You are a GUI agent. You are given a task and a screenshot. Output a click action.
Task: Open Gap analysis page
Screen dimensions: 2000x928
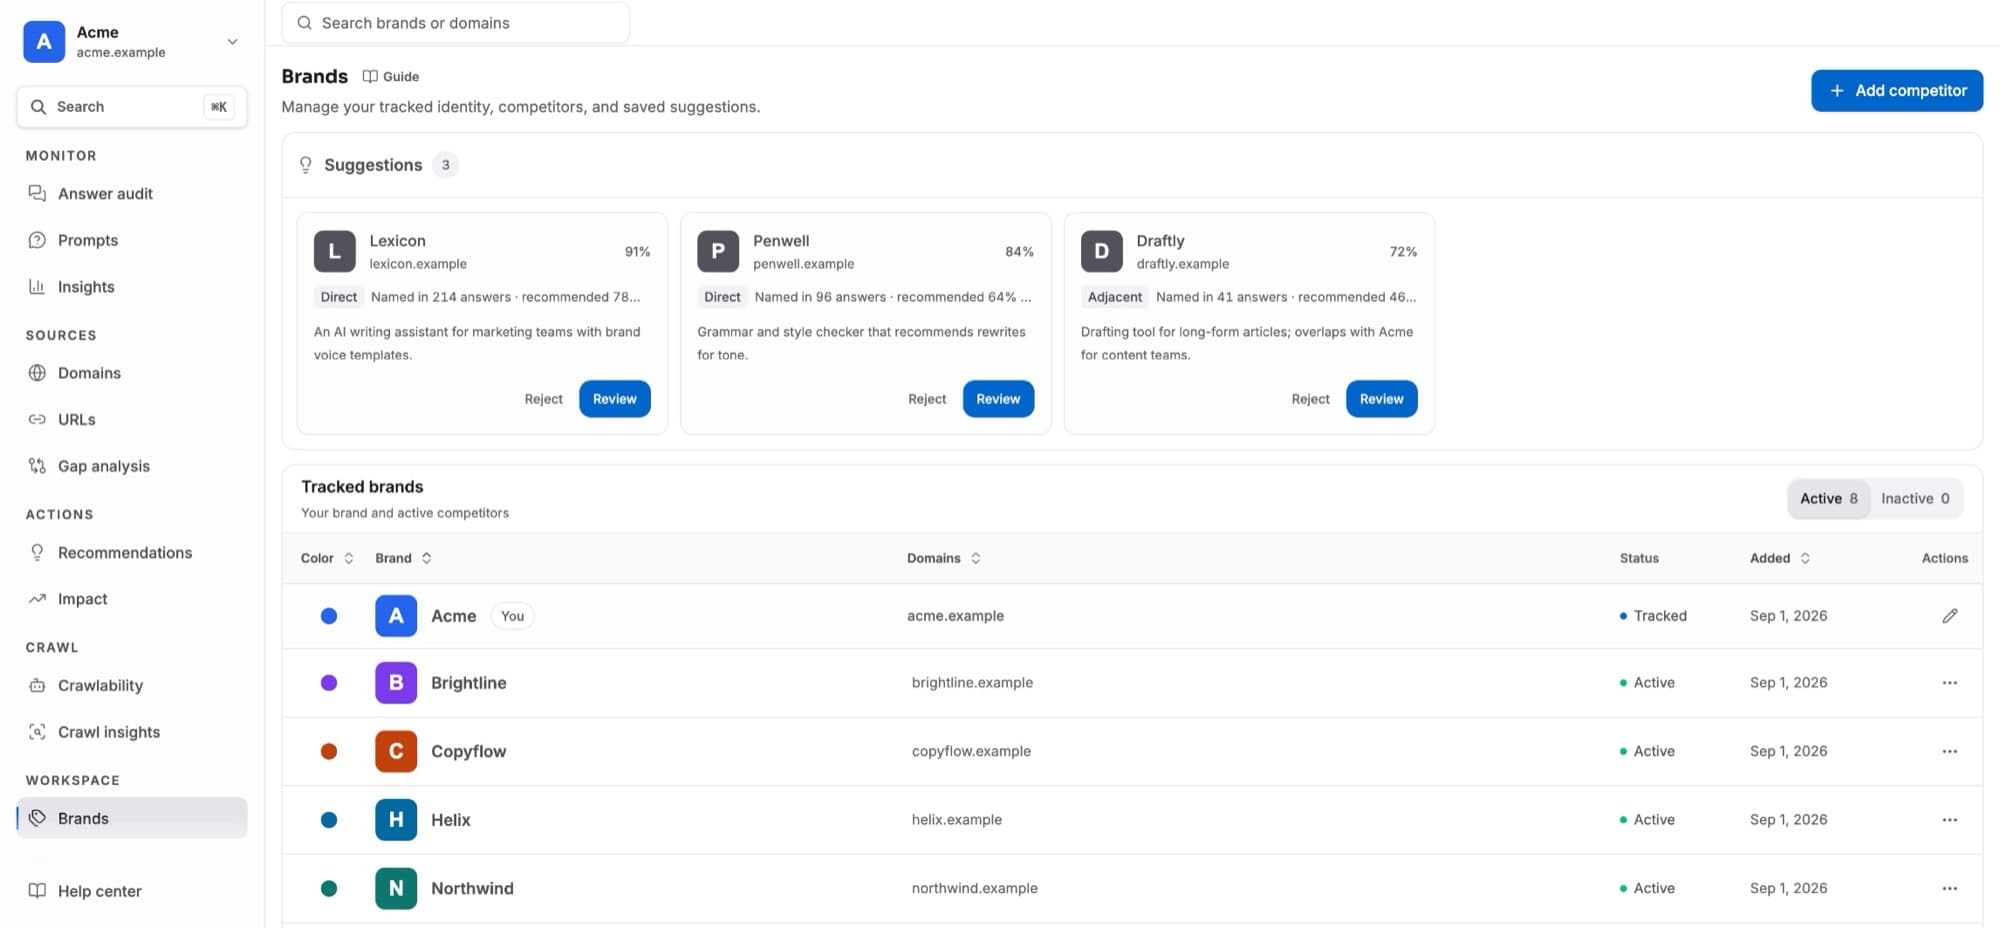click(x=131, y=466)
